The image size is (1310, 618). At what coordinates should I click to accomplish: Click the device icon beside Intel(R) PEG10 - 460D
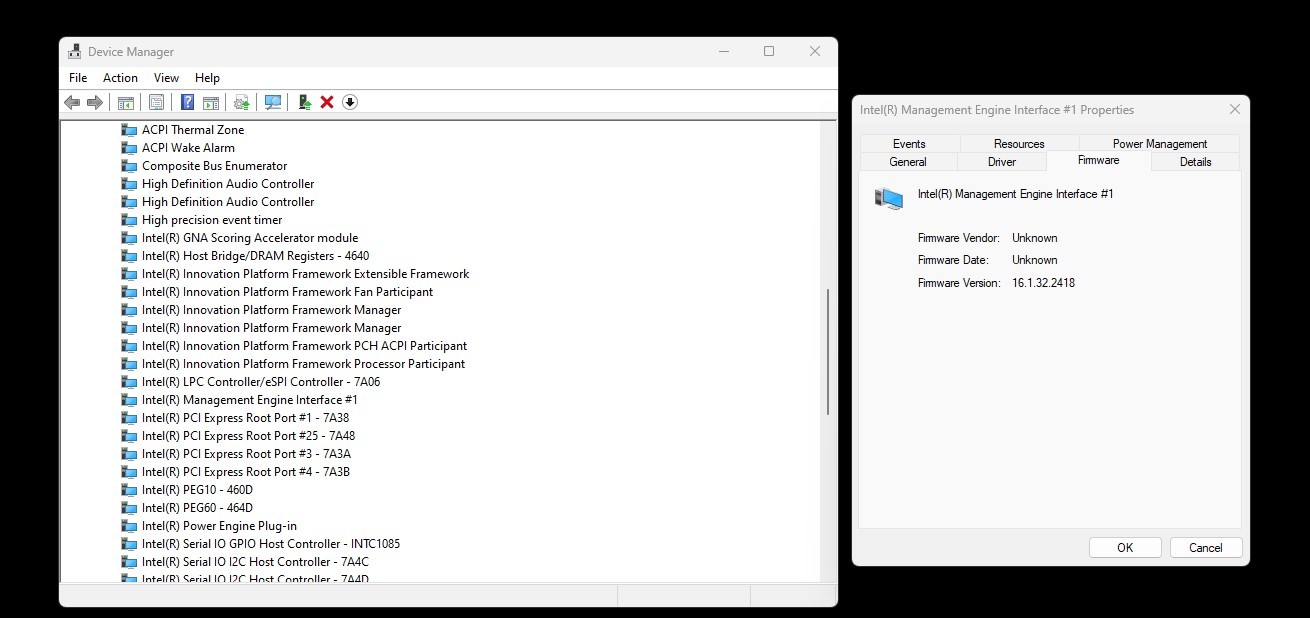pos(129,490)
